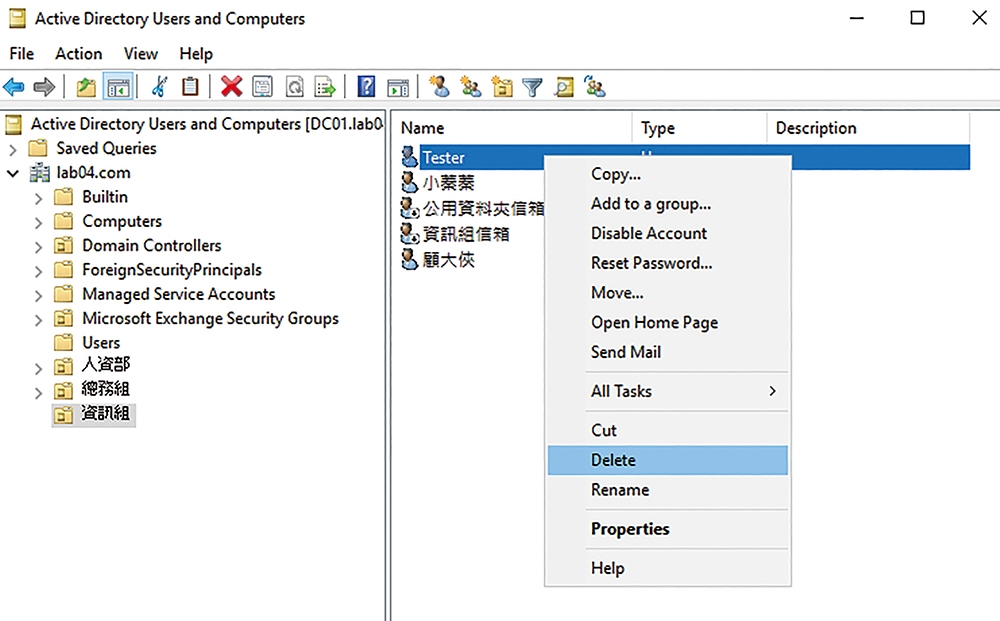
Task: Create a new group with the toolbar icon
Action: tap(471, 87)
